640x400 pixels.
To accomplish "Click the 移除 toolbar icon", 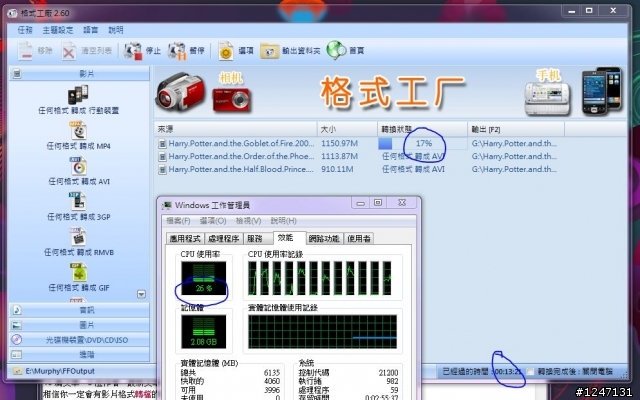I will 25,51.
